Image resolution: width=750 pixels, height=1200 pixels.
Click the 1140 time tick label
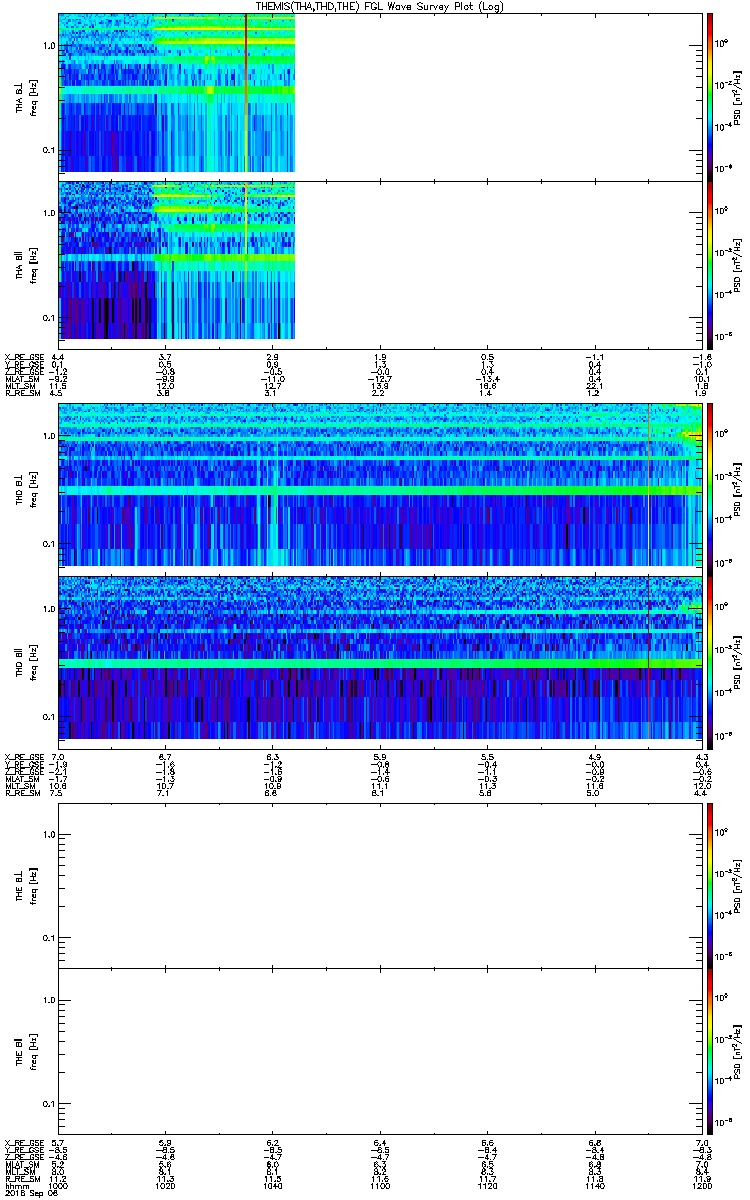coord(594,1187)
